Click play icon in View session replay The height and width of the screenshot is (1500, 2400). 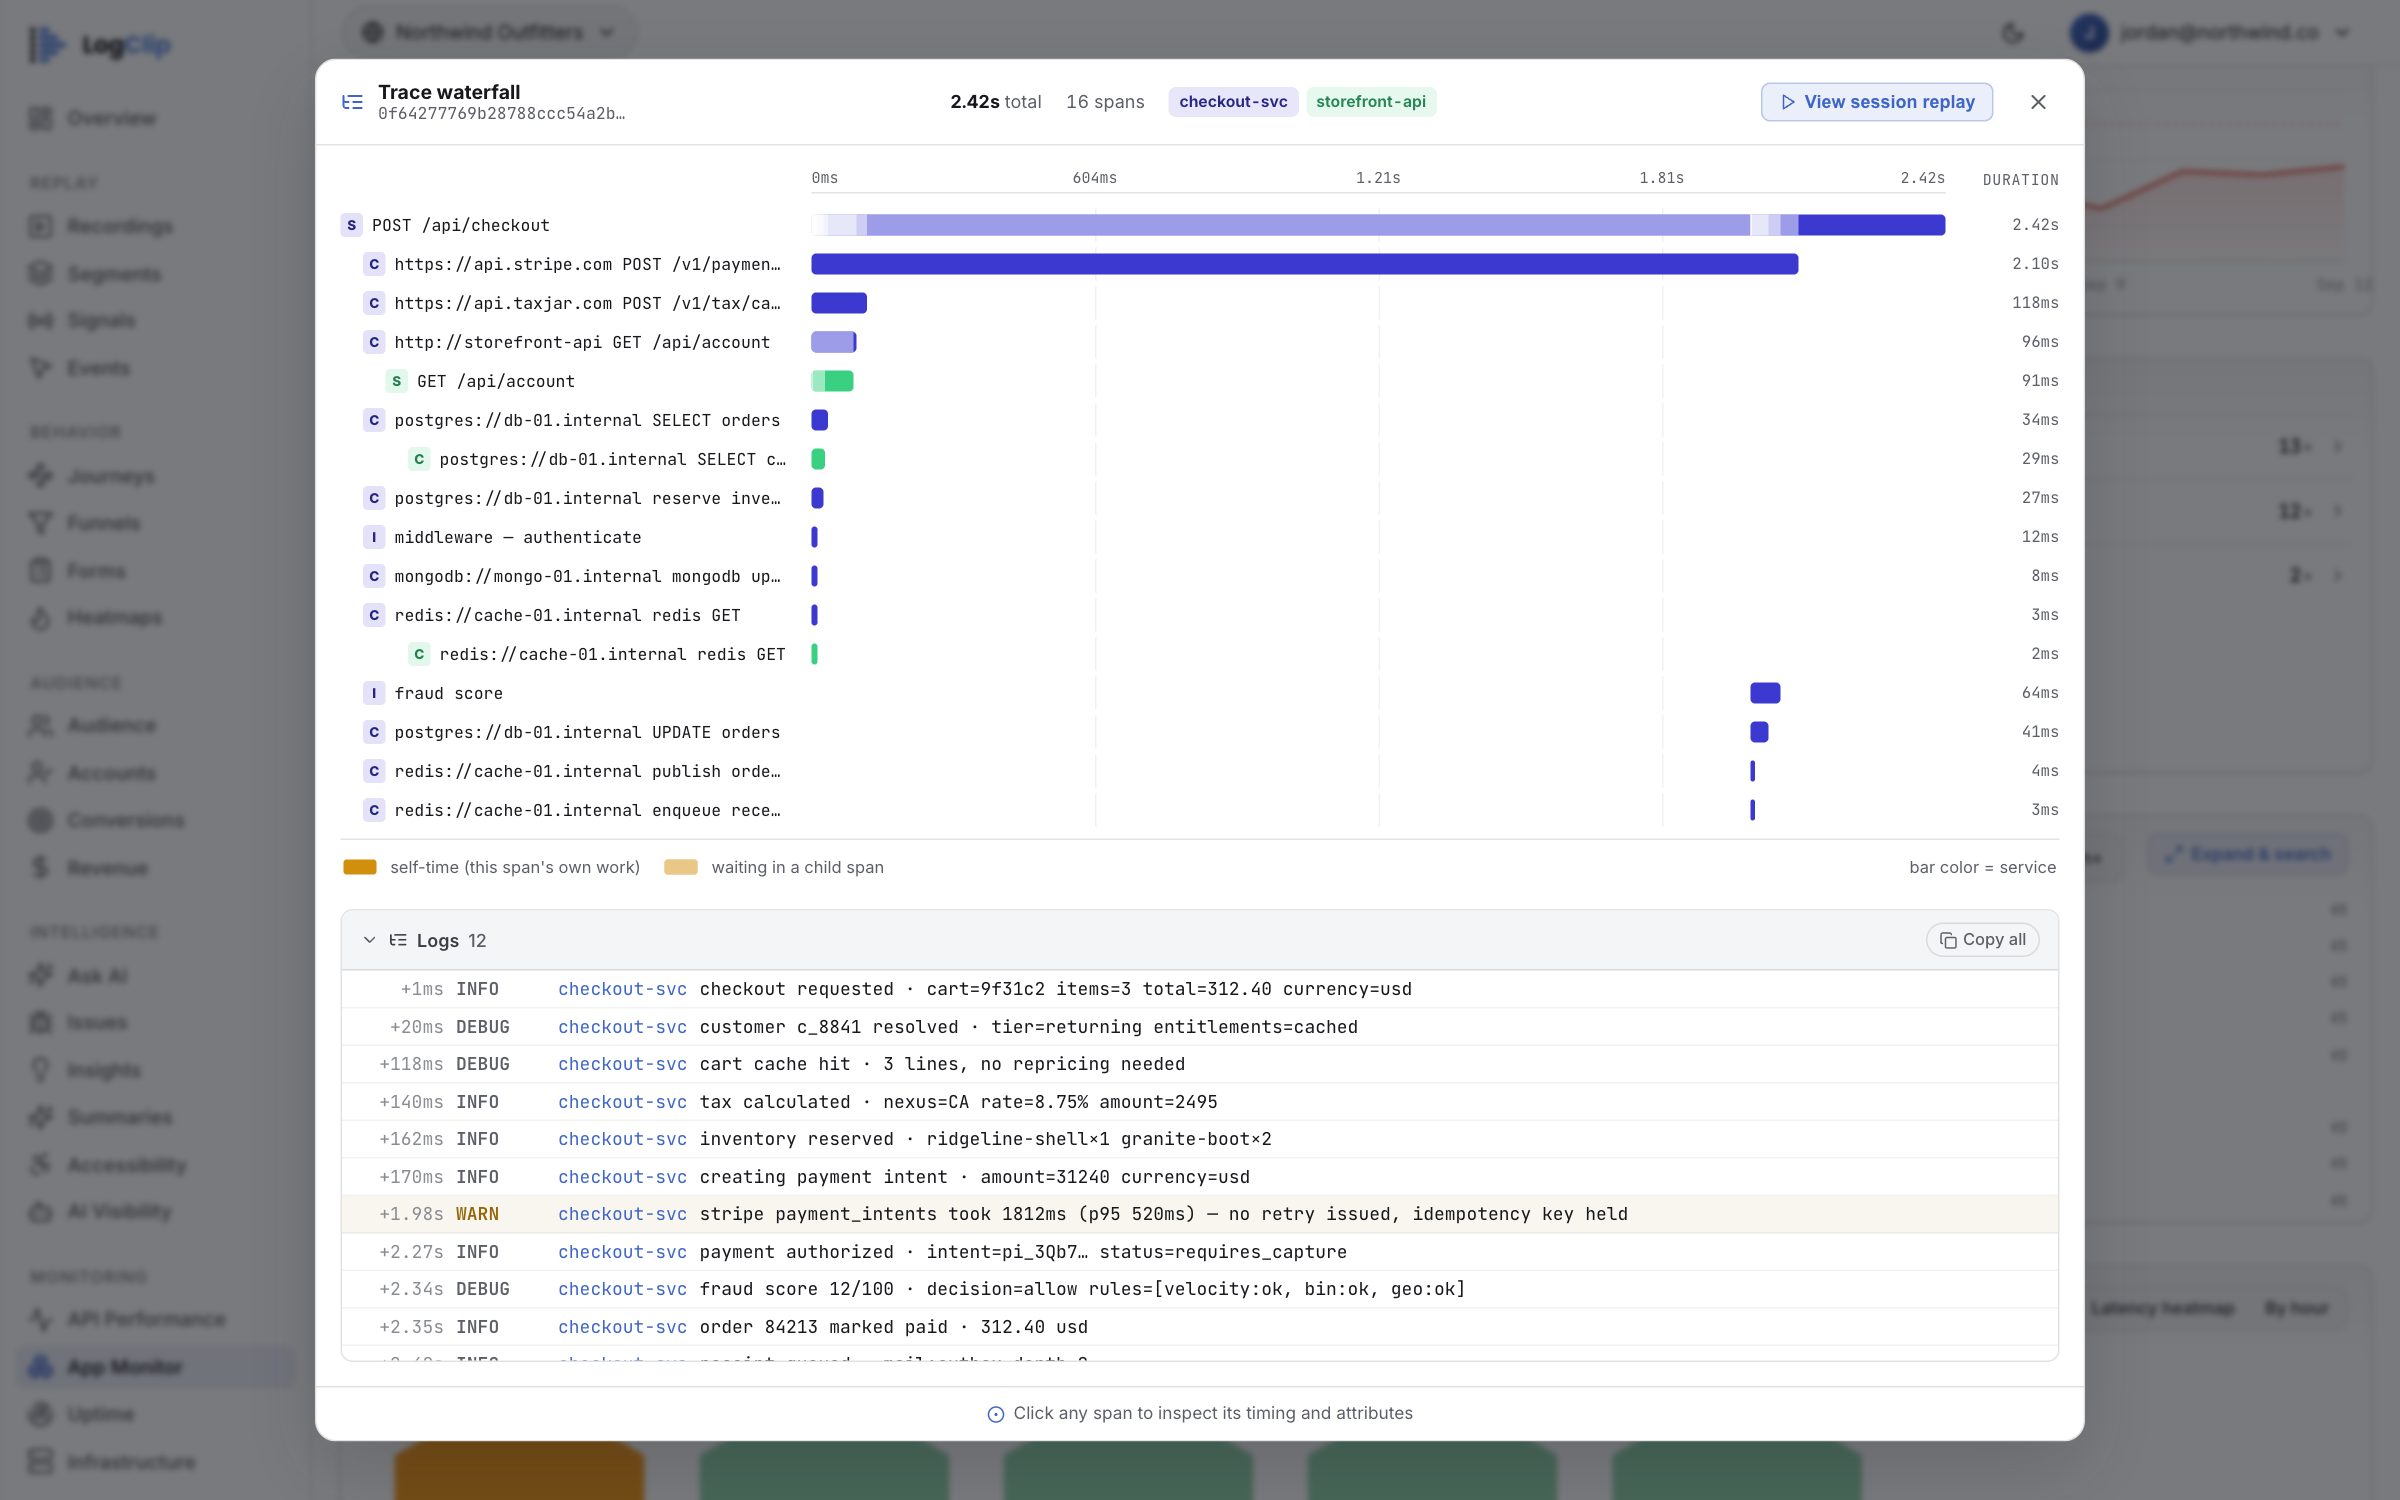1788,102
